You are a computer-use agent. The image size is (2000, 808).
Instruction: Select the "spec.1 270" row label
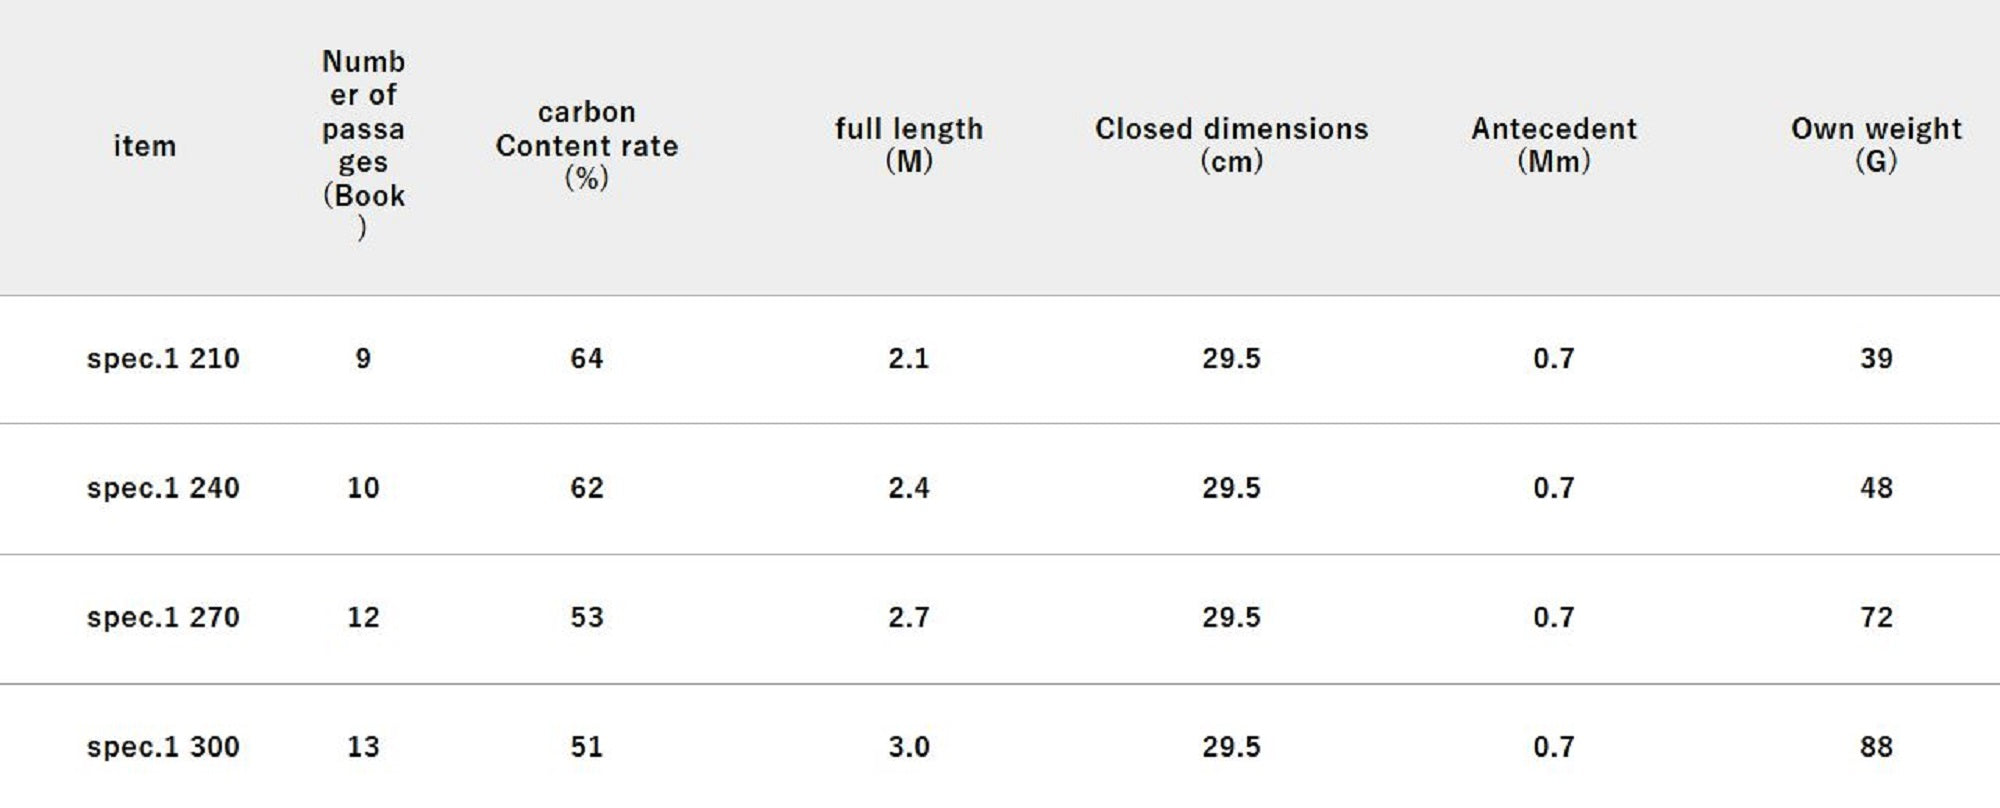click(163, 618)
